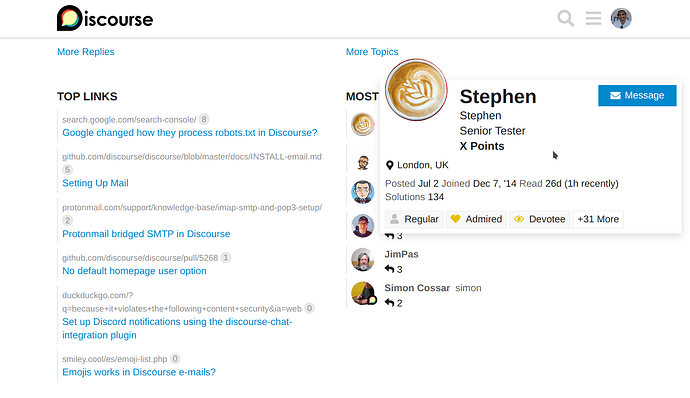
Task: Click the More Topics link
Action: pyautogui.click(x=372, y=52)
